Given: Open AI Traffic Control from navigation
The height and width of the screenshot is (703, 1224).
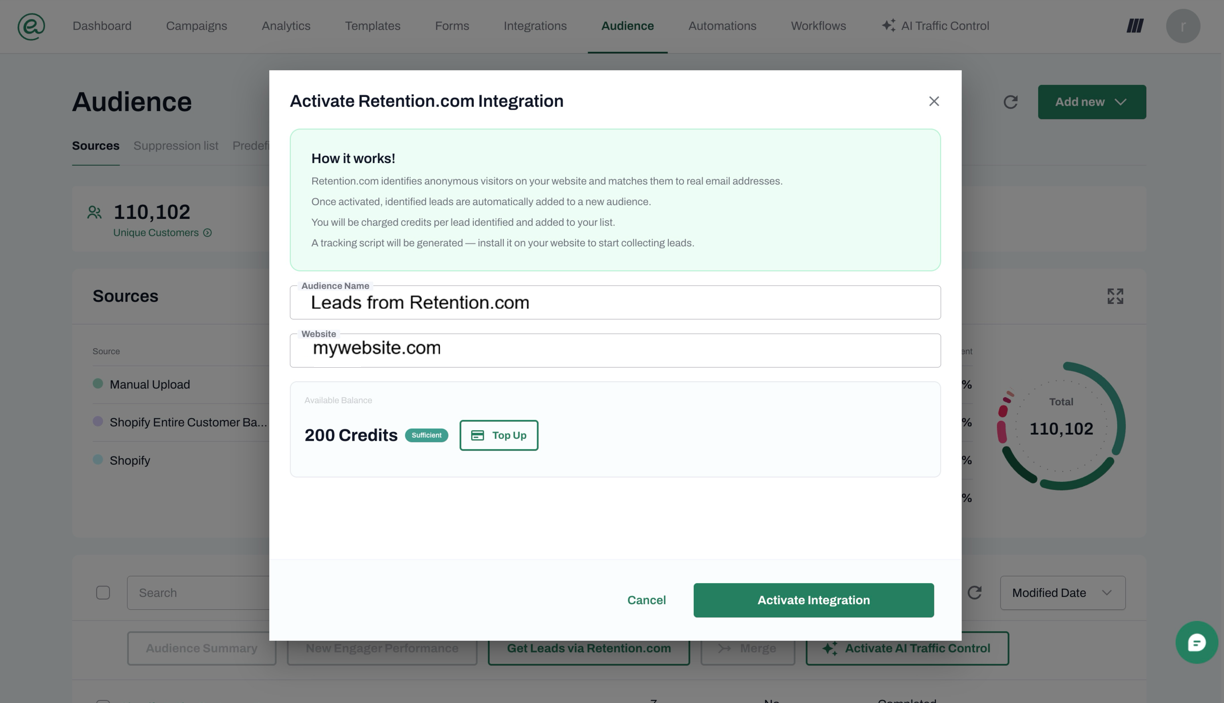Looking at the screenshot, I should (x=935, y=26).
